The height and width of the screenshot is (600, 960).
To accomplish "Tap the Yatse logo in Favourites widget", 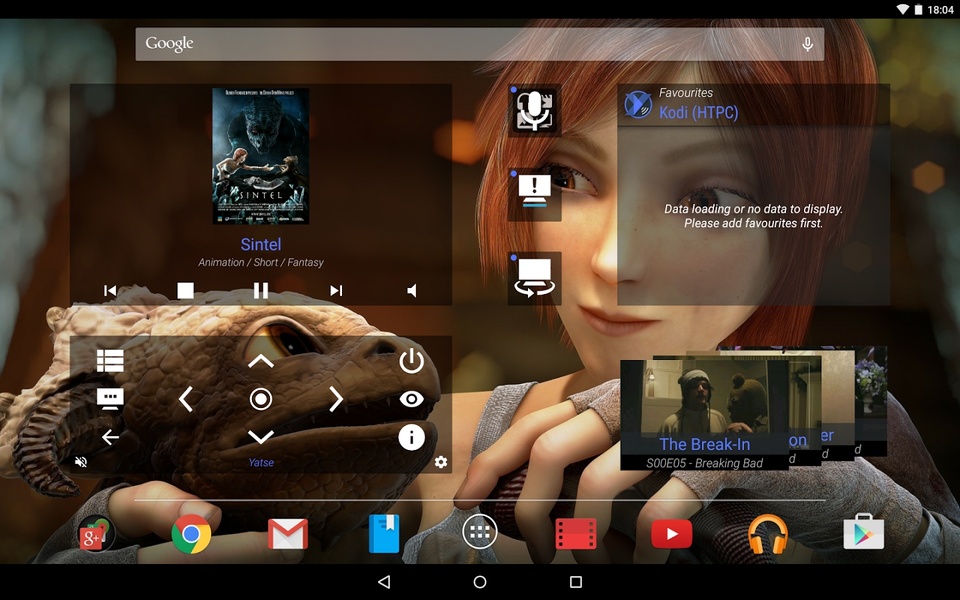I will (x=638, y=104).
